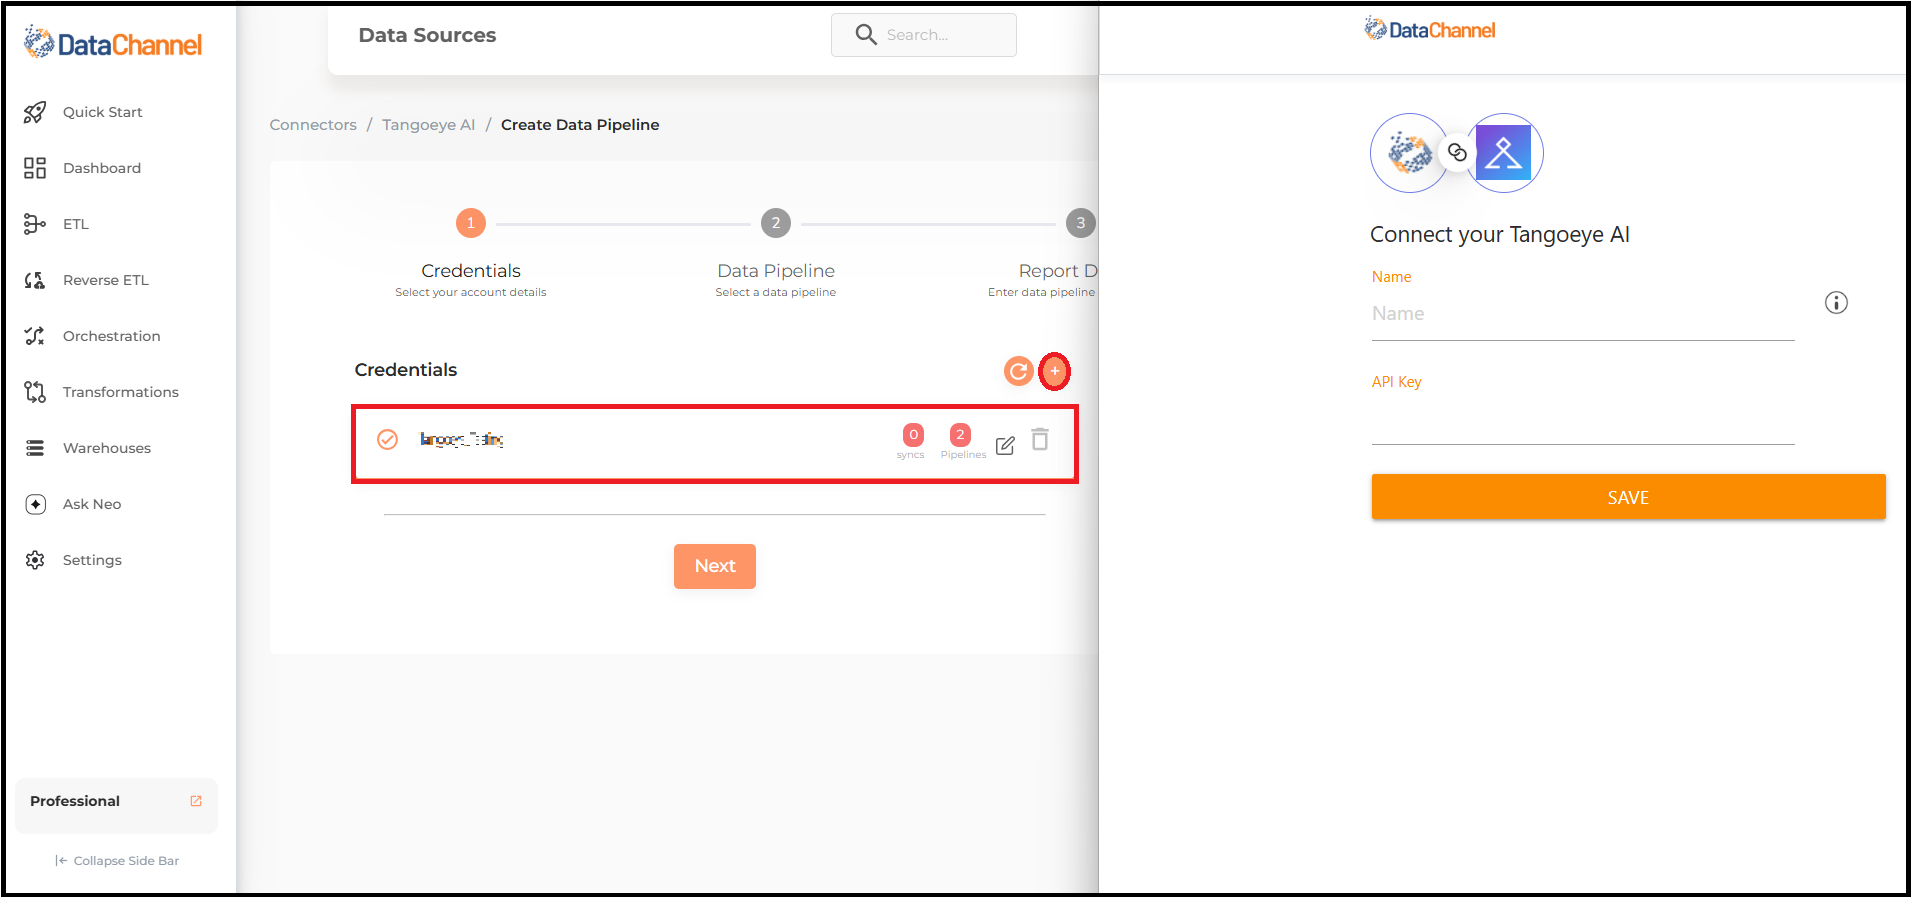Screen dimensions: 1911x897
Task: Navigate to Reverse ETL
Action: [105, 280]
